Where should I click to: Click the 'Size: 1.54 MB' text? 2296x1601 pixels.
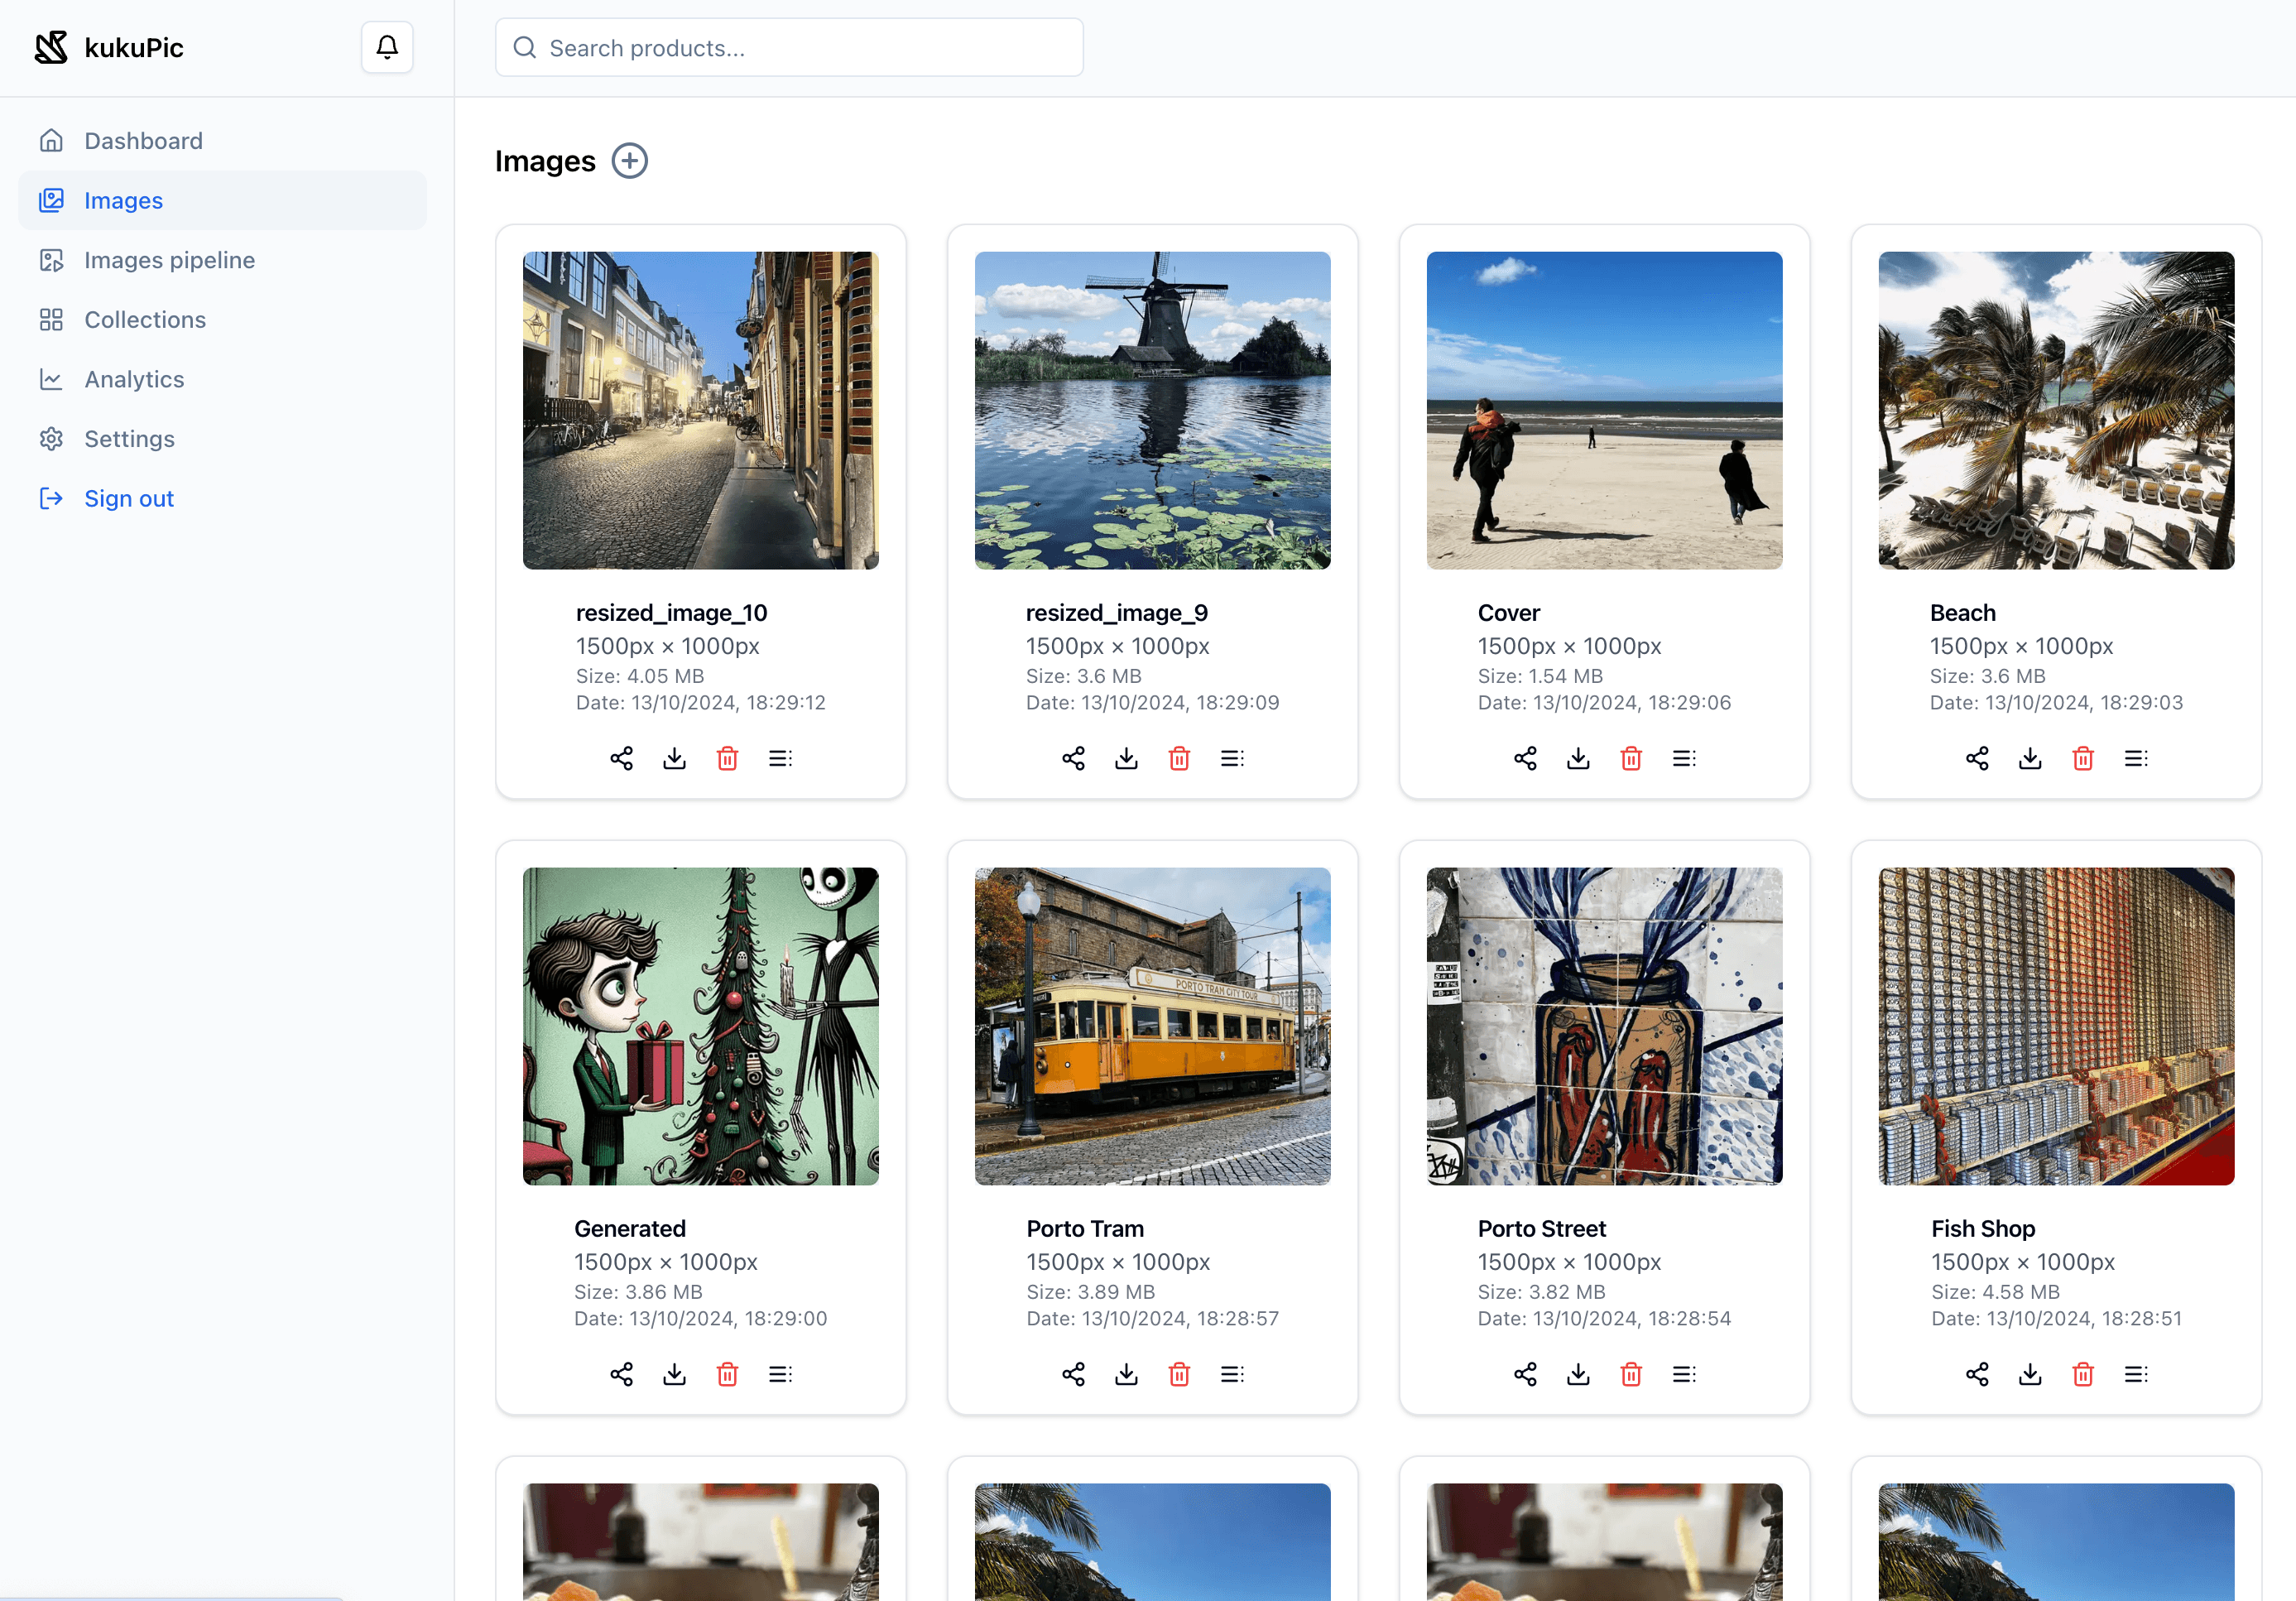[x=1540, y=676]
